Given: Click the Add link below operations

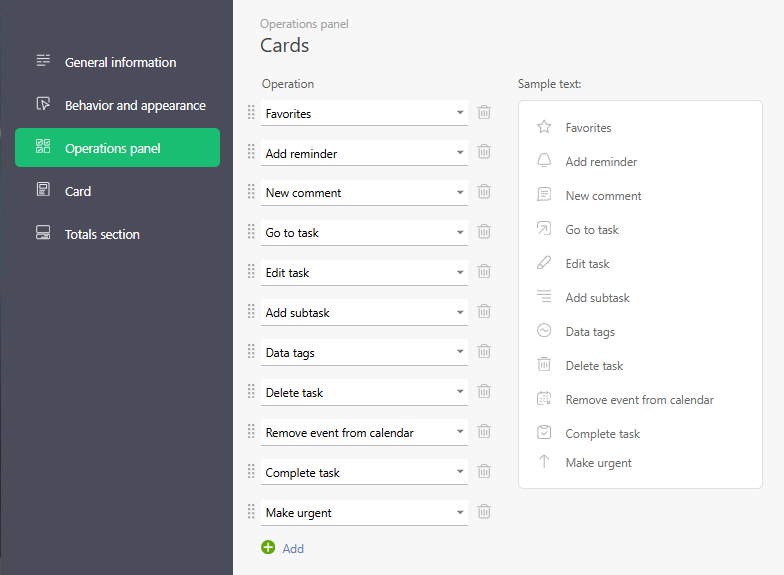Looking at the screenshot, I should [x=293, y=548].
